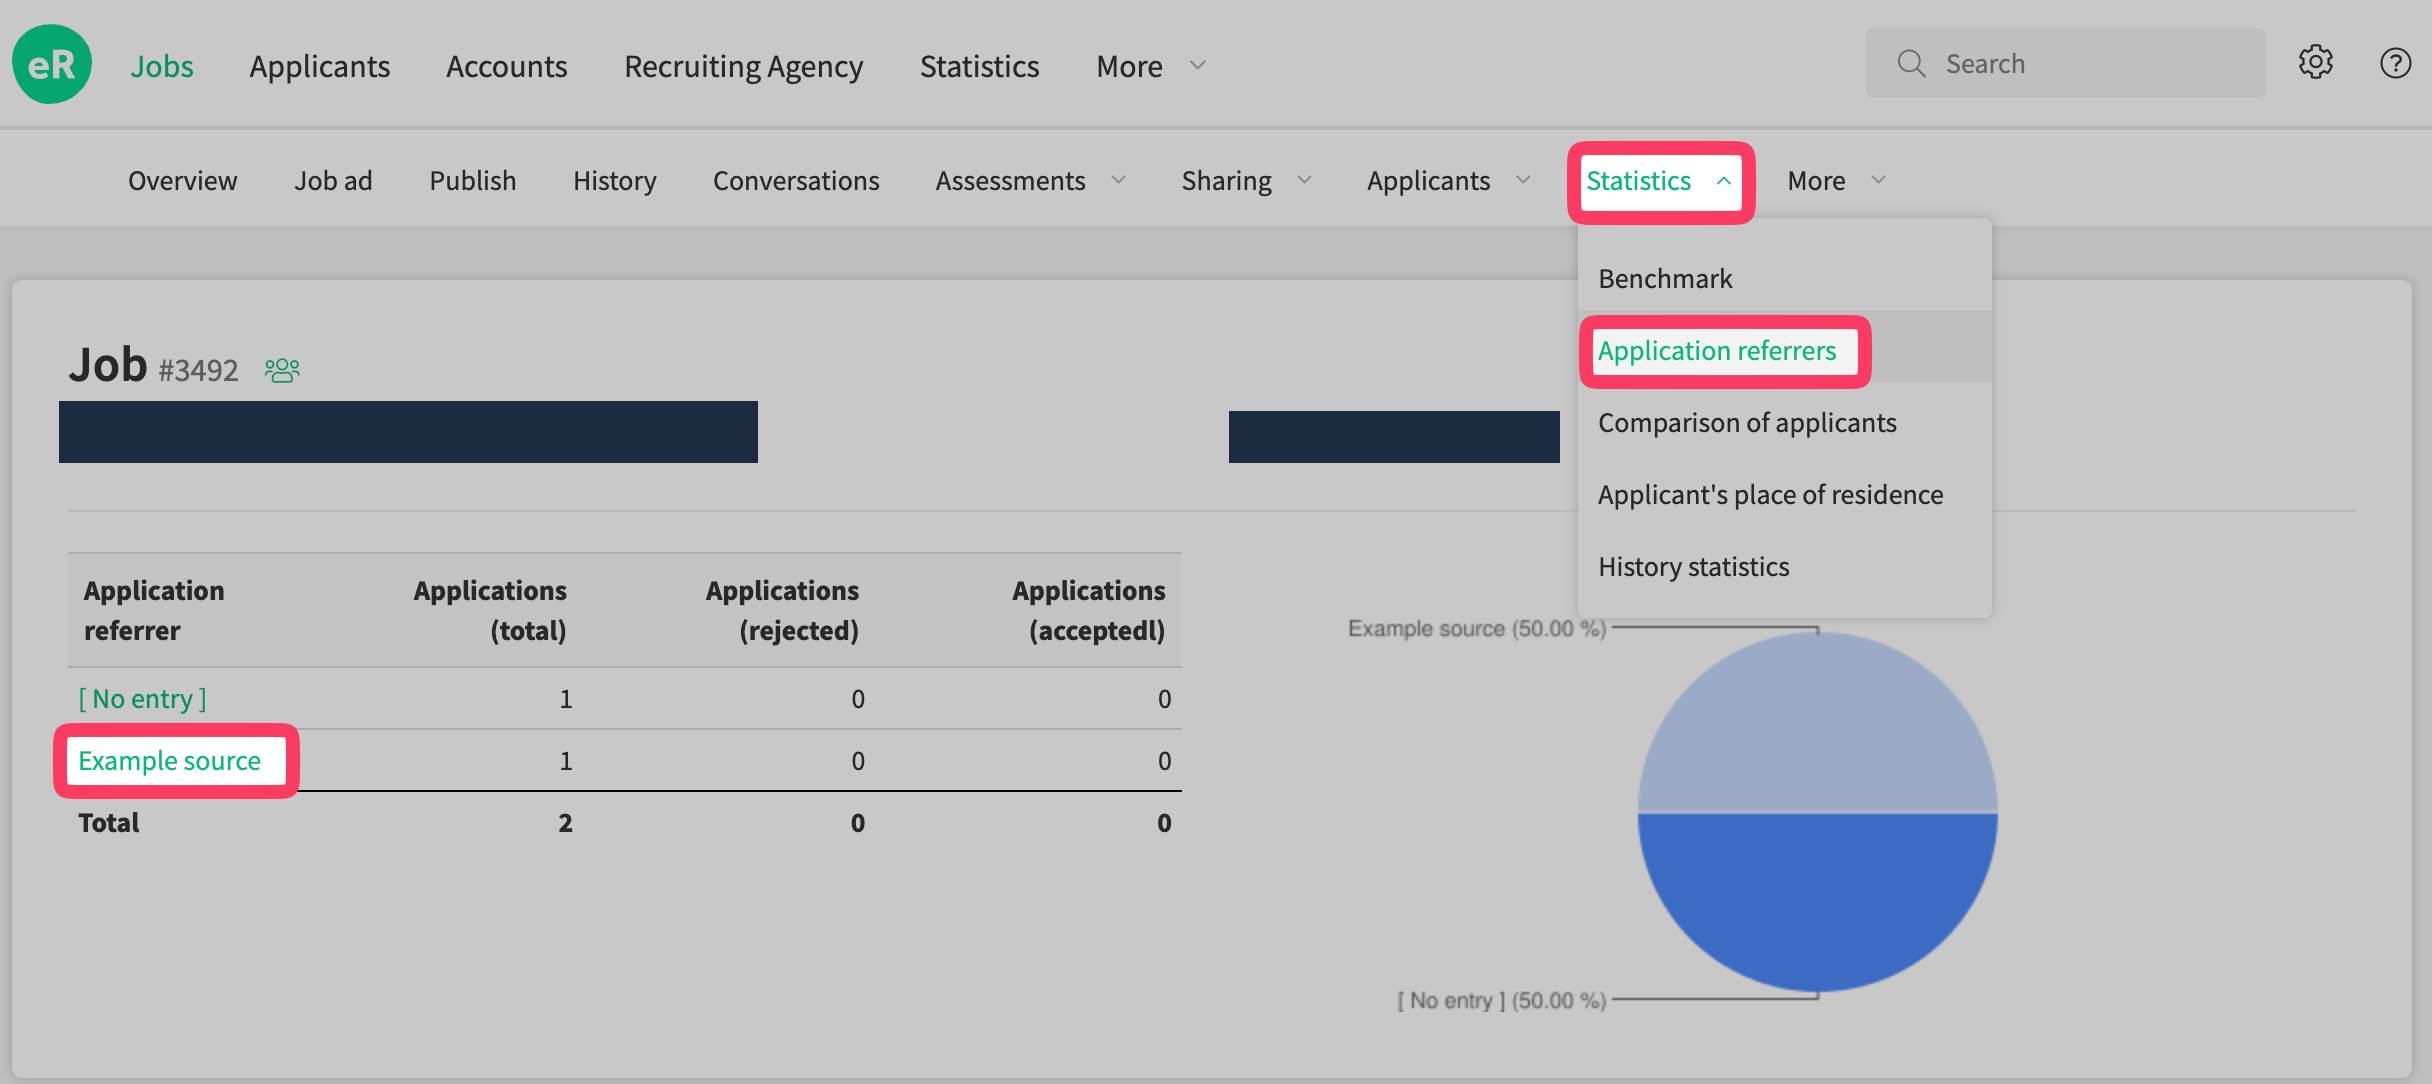Screen dimensions: 2432x1084
Task: Open the settings gear icon
Action: [2315, 63]
